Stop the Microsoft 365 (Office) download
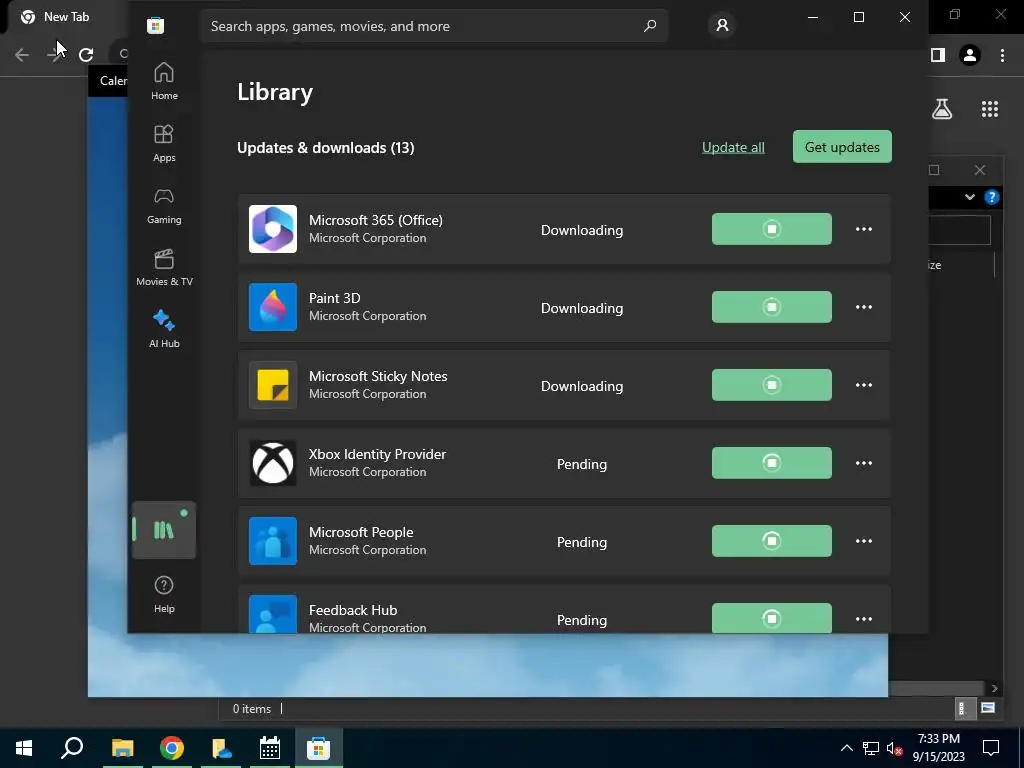Screen dimensions: 1024x768 click(771, 229)
